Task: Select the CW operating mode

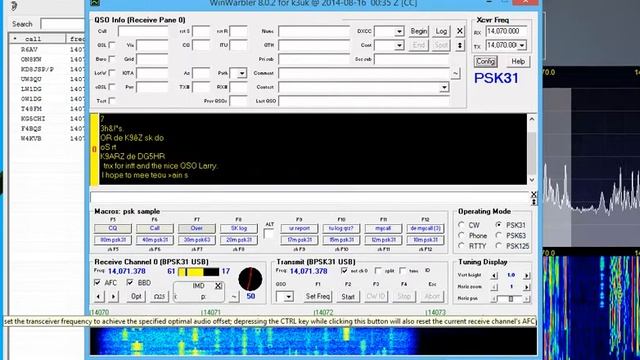Action: (x=461, y=225)
